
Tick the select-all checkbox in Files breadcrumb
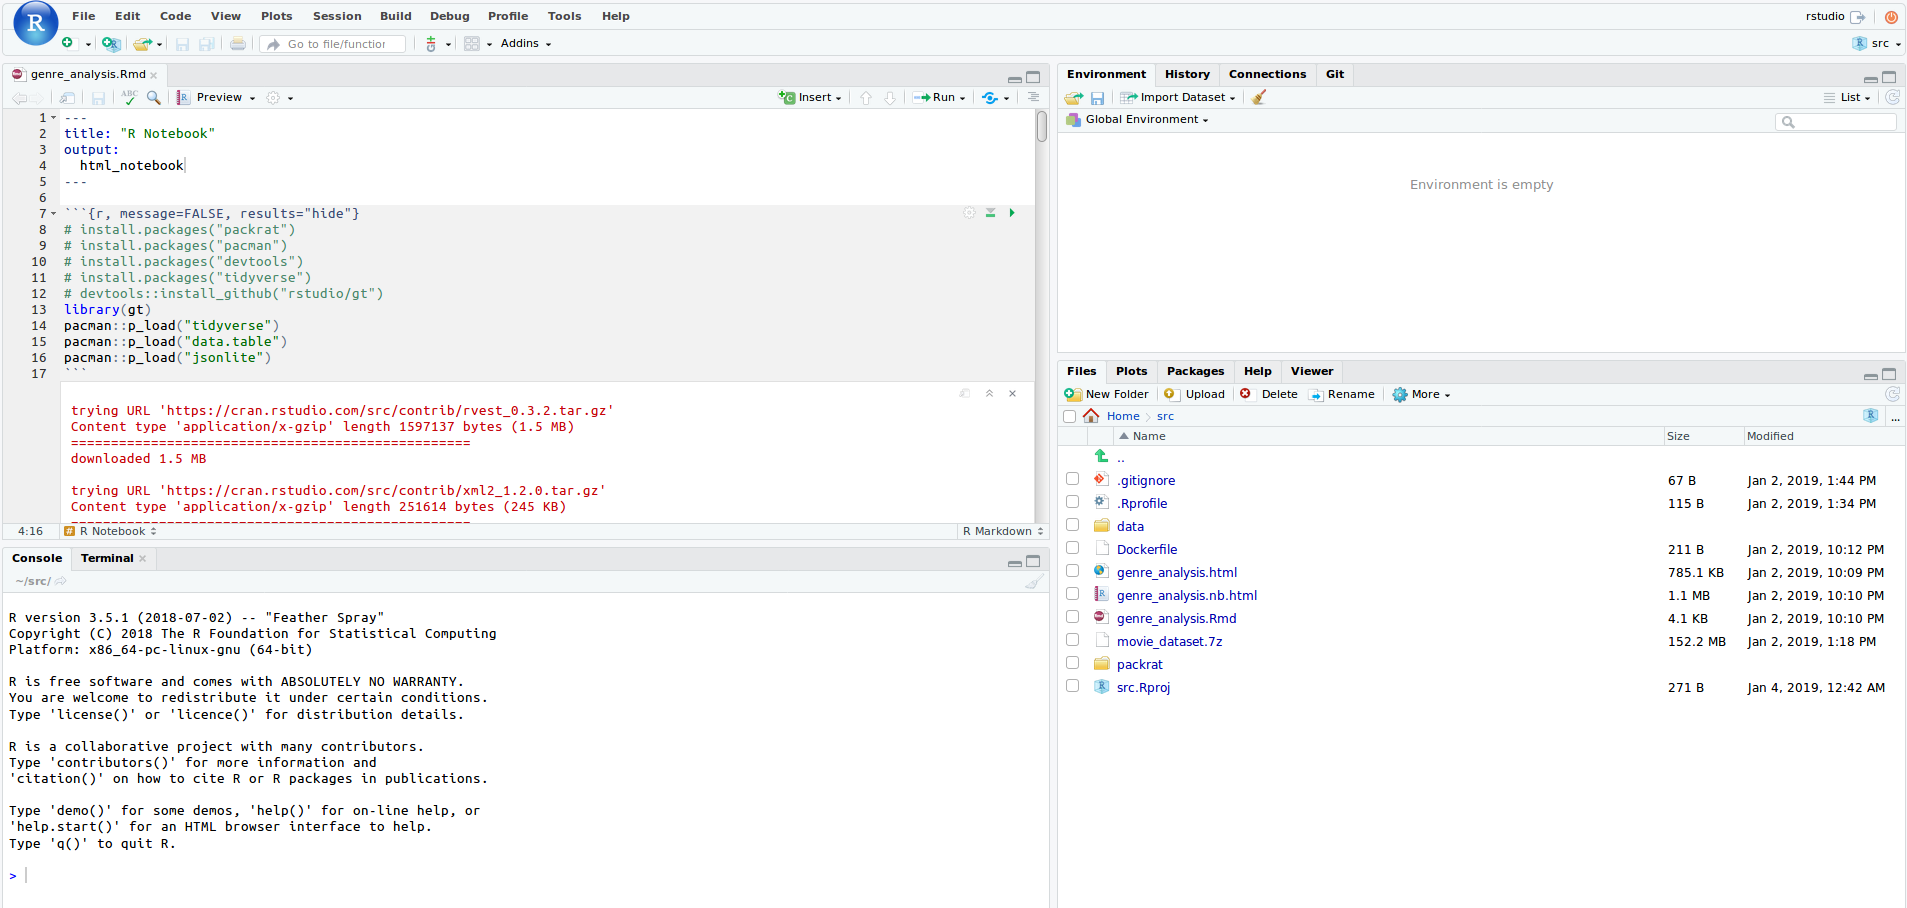(x=1070, y=416)
